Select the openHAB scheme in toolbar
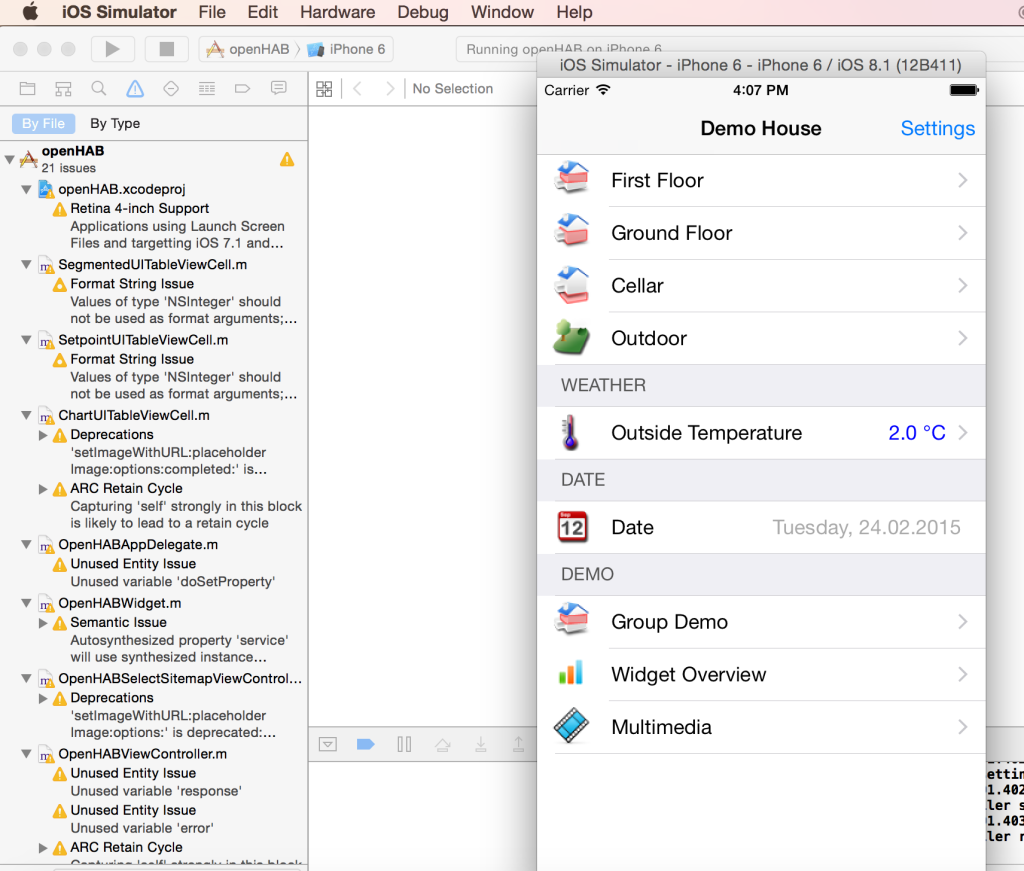Screen dimensions: 1024x871 point(248,49)
